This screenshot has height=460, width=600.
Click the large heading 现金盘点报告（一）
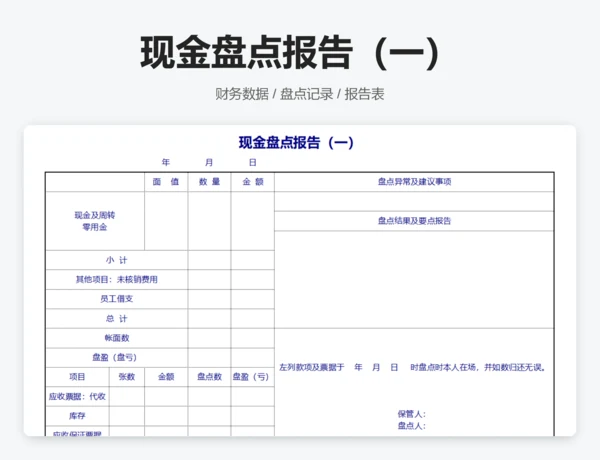click(x=290, y=53)
